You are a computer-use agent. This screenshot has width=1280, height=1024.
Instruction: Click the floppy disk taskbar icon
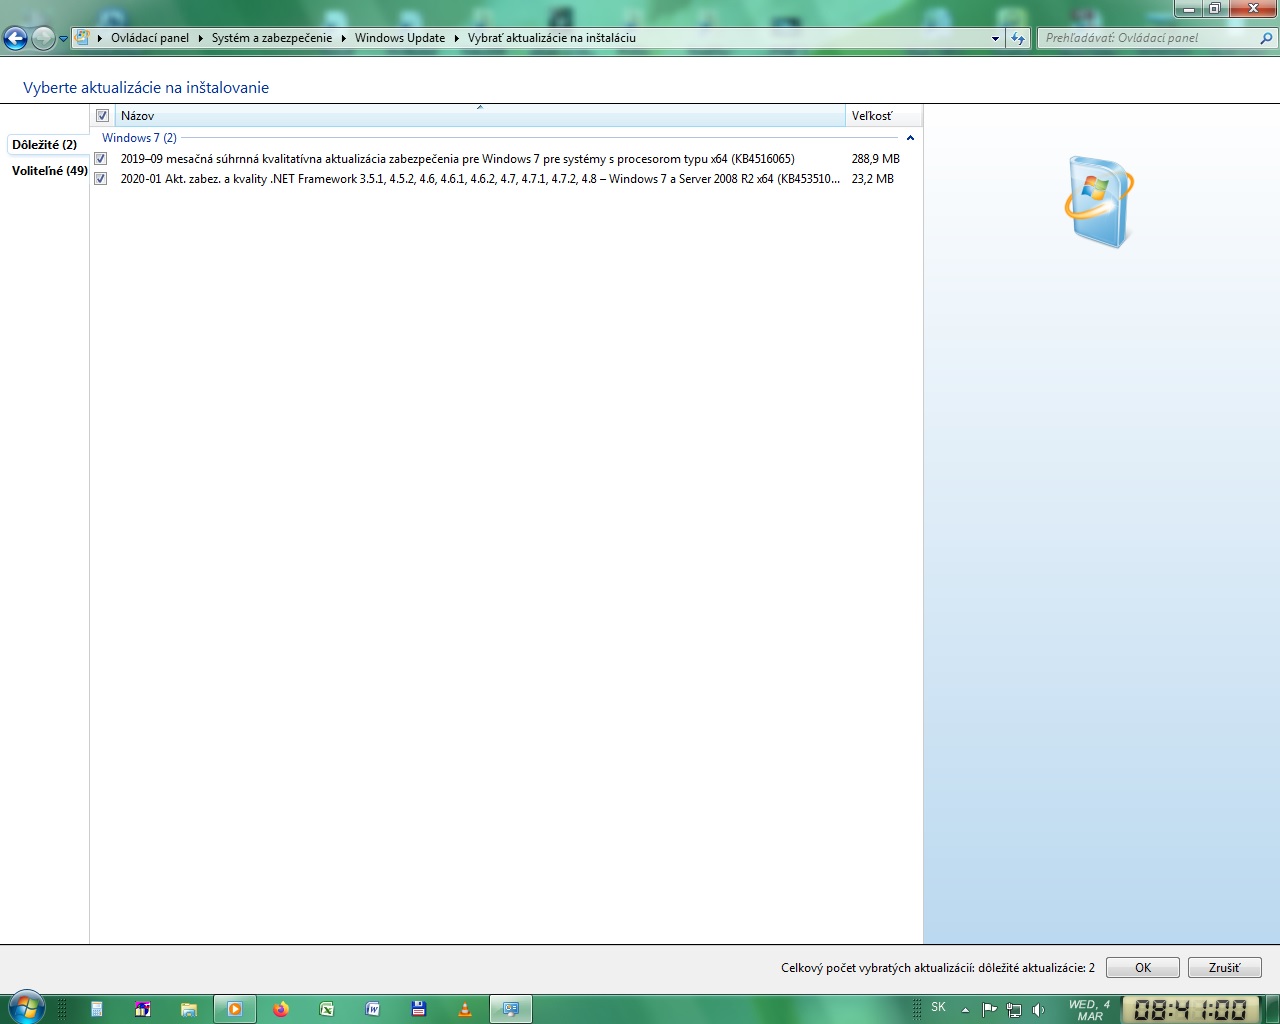click(x=419, y=1009)
